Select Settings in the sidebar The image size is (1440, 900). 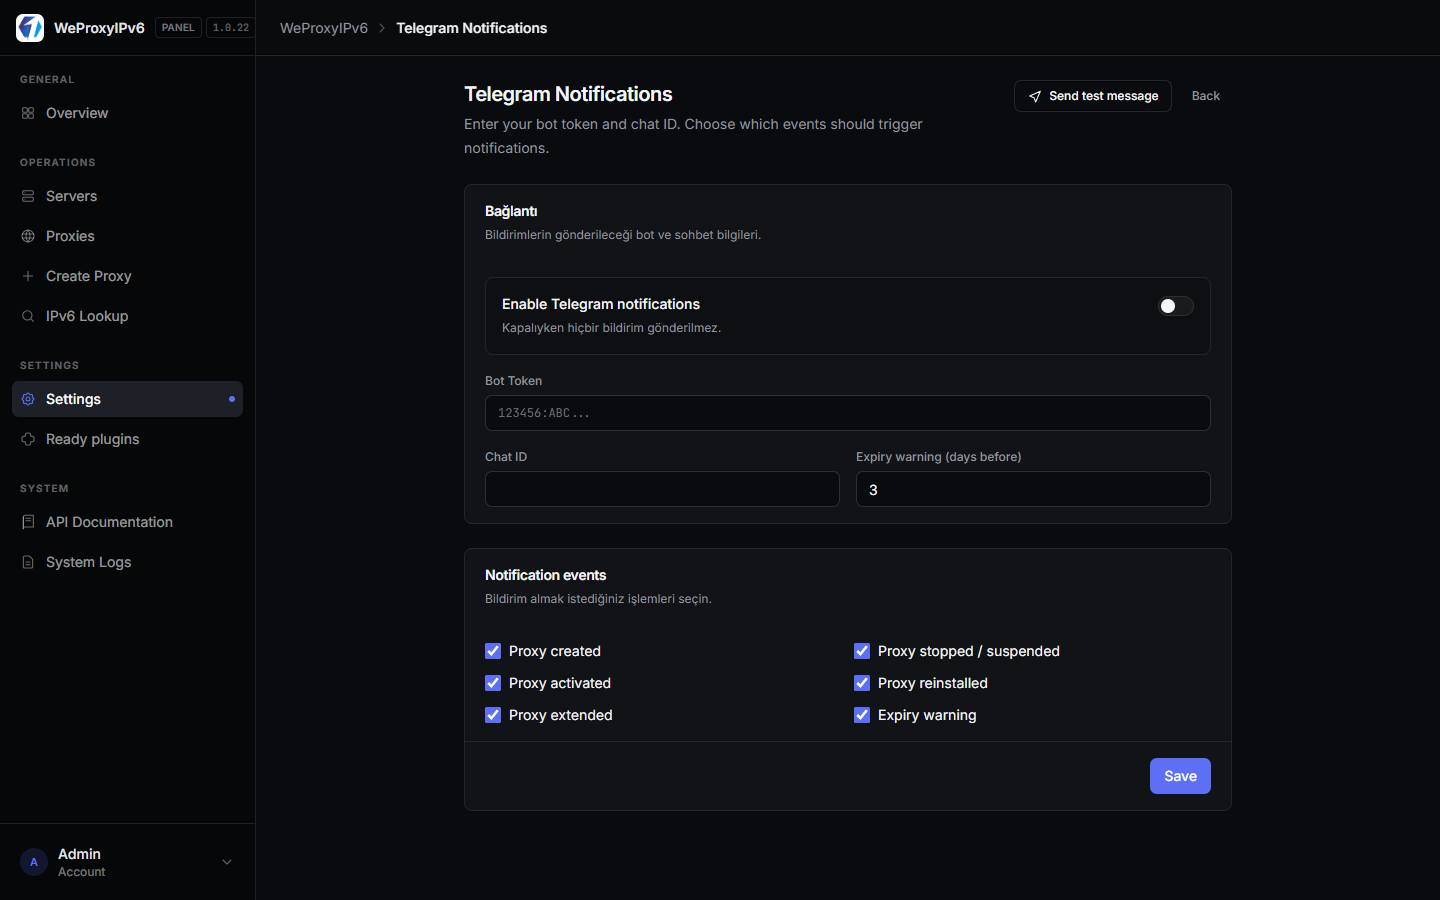(127, 399)
